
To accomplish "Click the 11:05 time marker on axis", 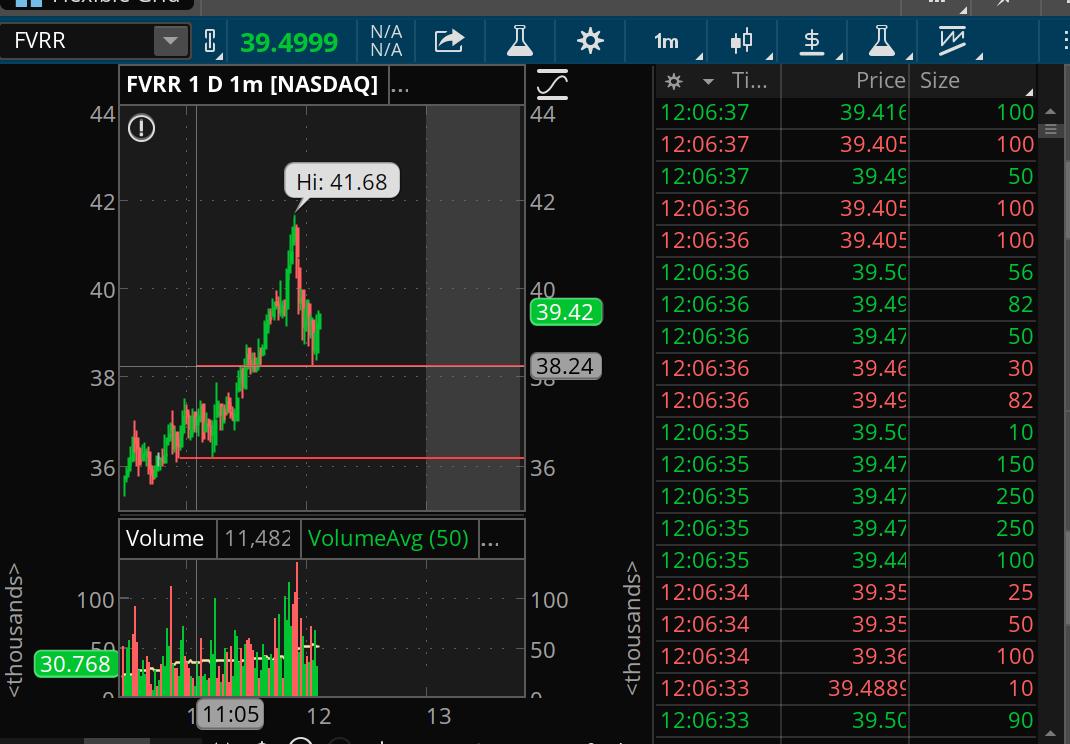I will pos(231,714).
